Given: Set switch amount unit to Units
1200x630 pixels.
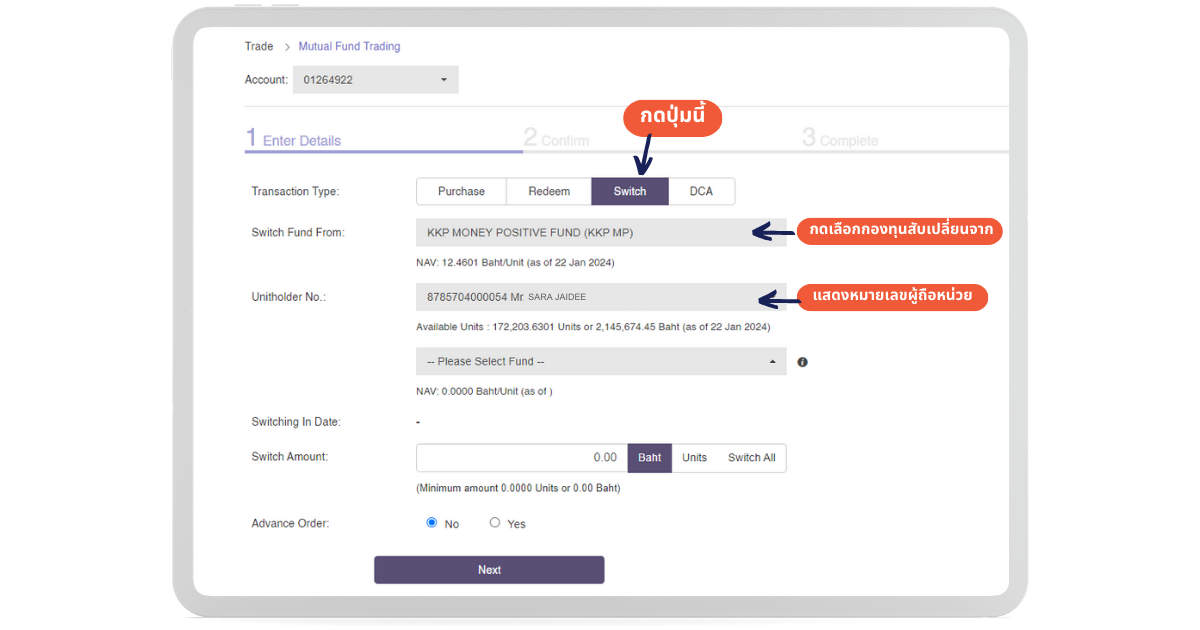Looking at the screenshot, I should coord(694,458).
